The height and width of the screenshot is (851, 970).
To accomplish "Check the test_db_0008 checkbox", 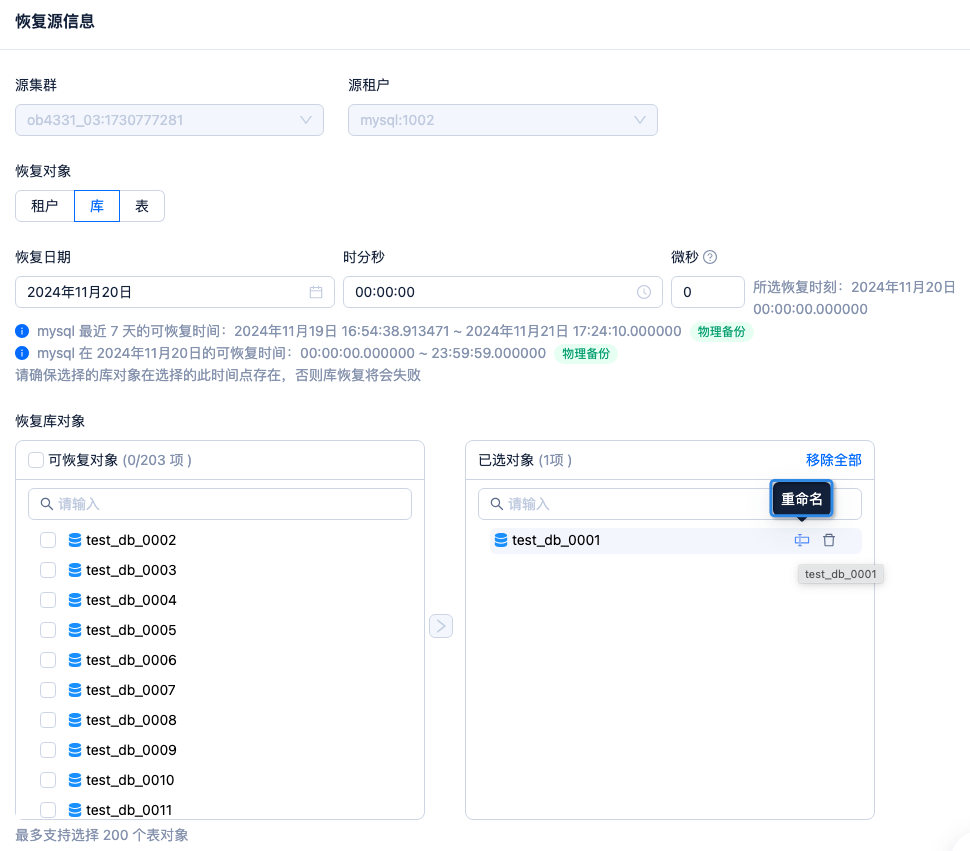I will [x=48, y=720].
